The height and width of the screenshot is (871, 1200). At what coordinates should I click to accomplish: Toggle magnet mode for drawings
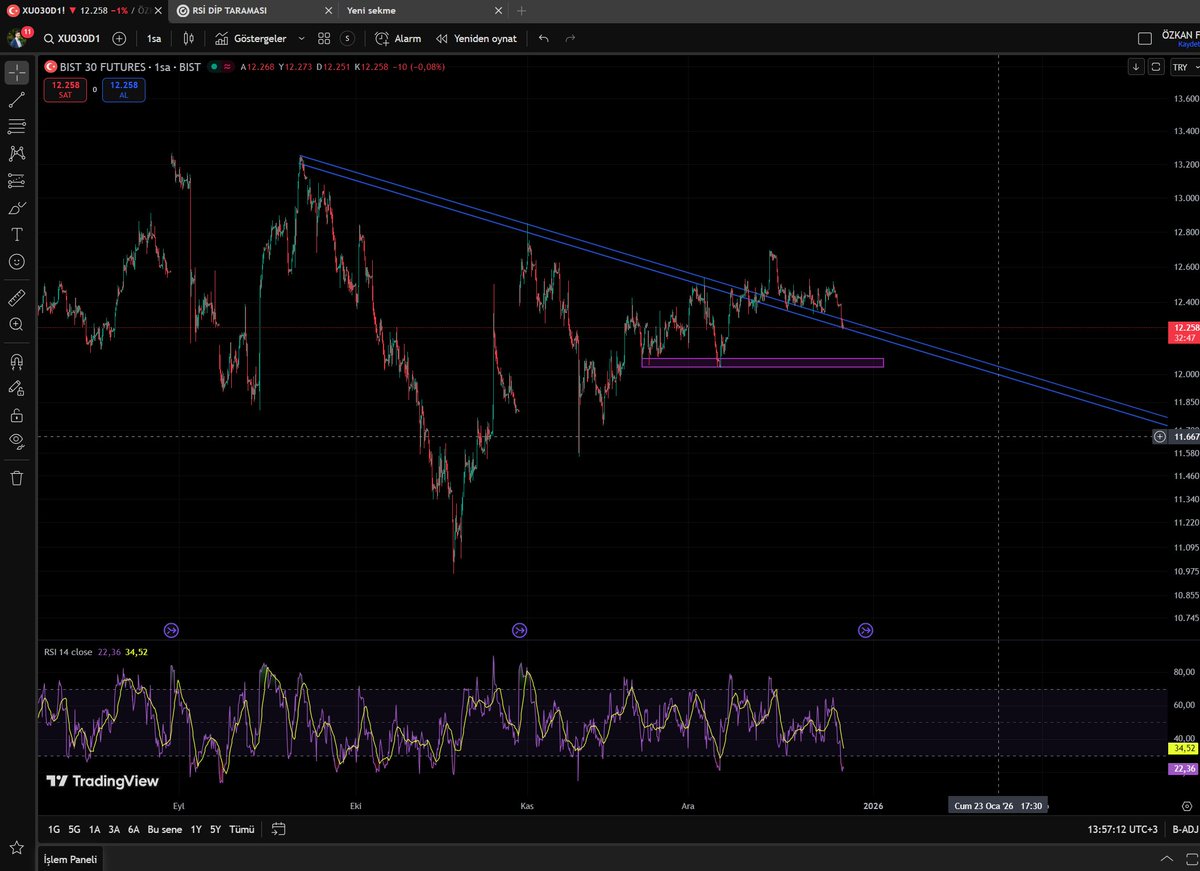pos(16,361)
